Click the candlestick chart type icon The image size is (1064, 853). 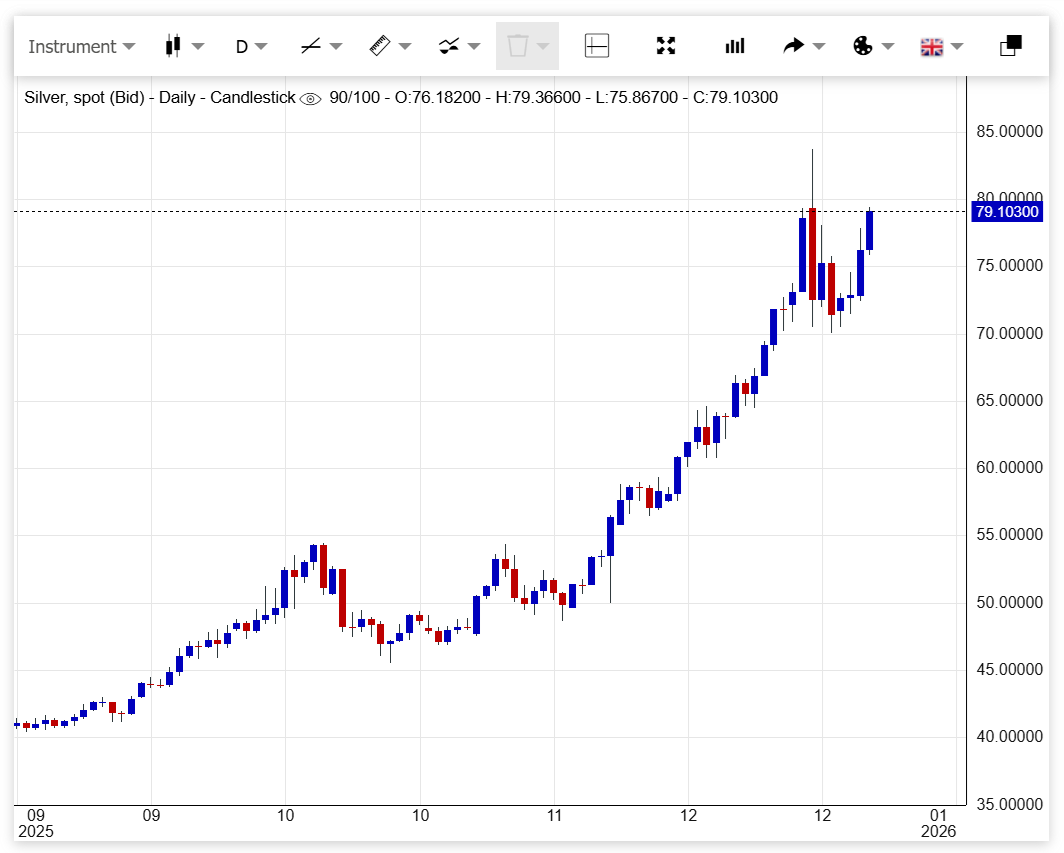(x=173, y=46)
